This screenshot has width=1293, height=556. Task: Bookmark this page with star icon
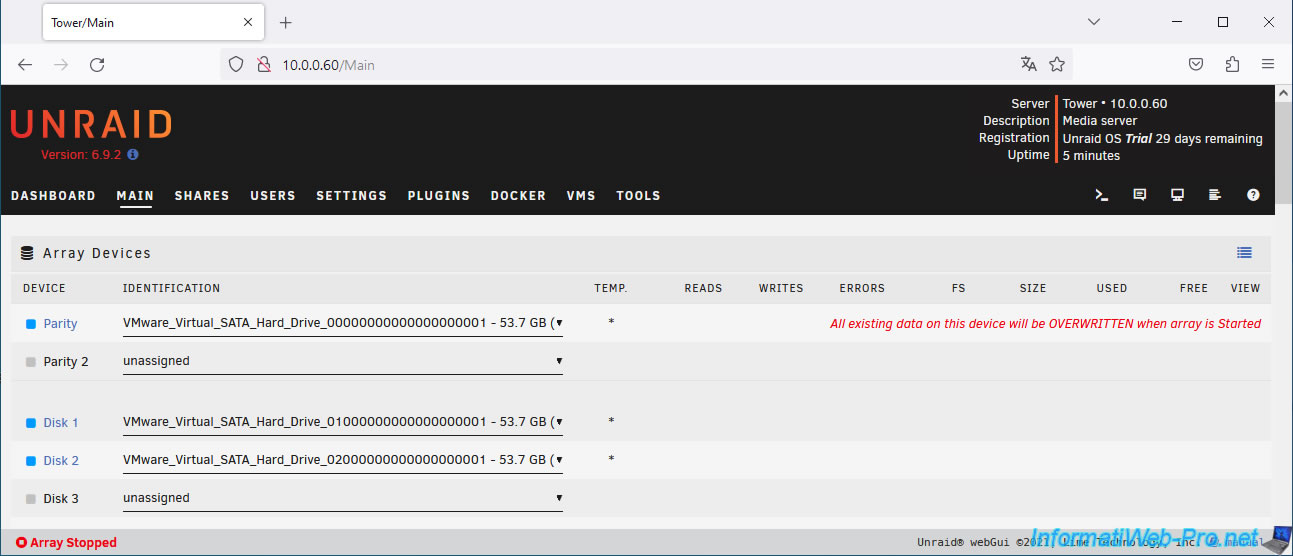1057,64
